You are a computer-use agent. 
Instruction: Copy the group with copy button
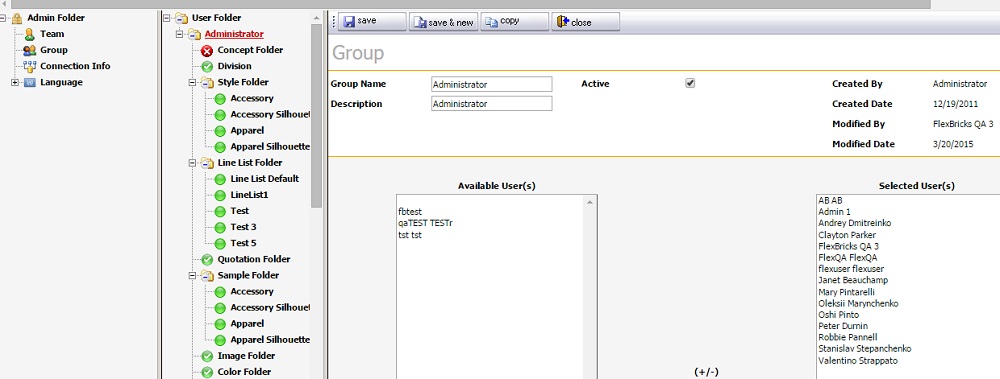tap(514, 22)
